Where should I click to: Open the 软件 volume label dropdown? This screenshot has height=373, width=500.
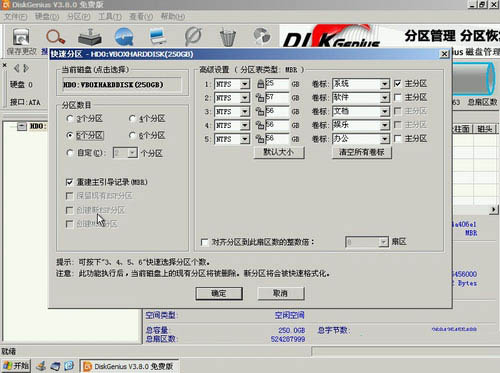point(385,98)
